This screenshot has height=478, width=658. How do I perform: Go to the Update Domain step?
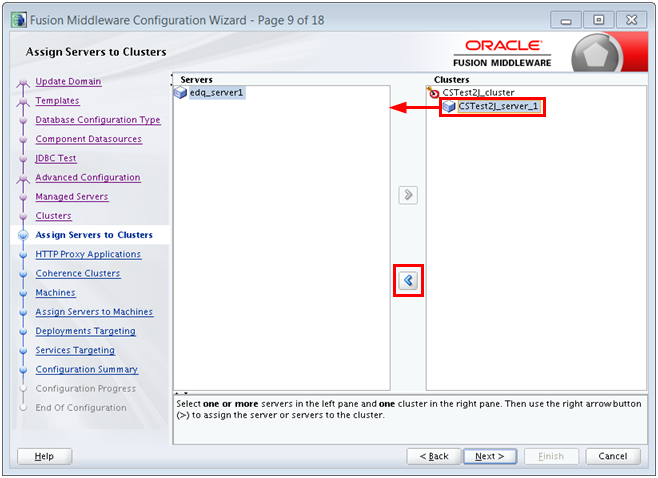coord(68,81)
